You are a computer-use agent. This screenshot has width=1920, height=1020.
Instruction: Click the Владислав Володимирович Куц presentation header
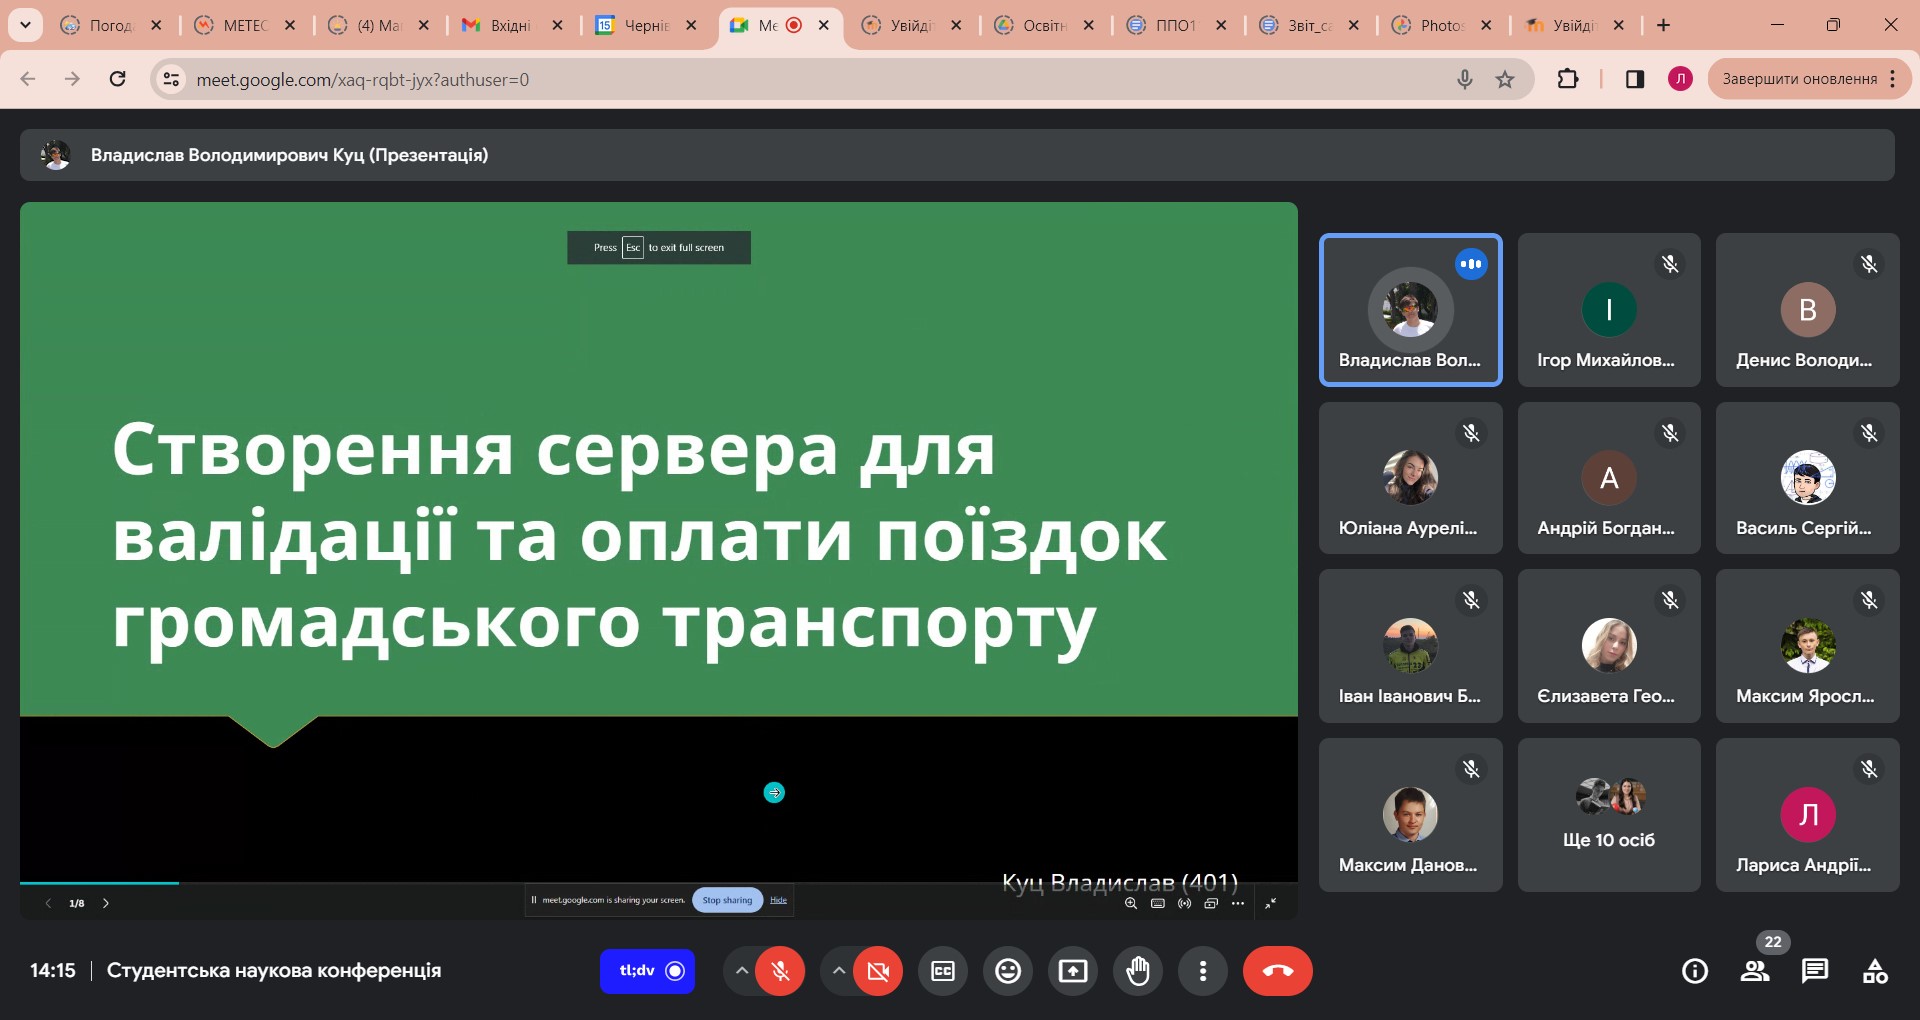coord(957,155)
